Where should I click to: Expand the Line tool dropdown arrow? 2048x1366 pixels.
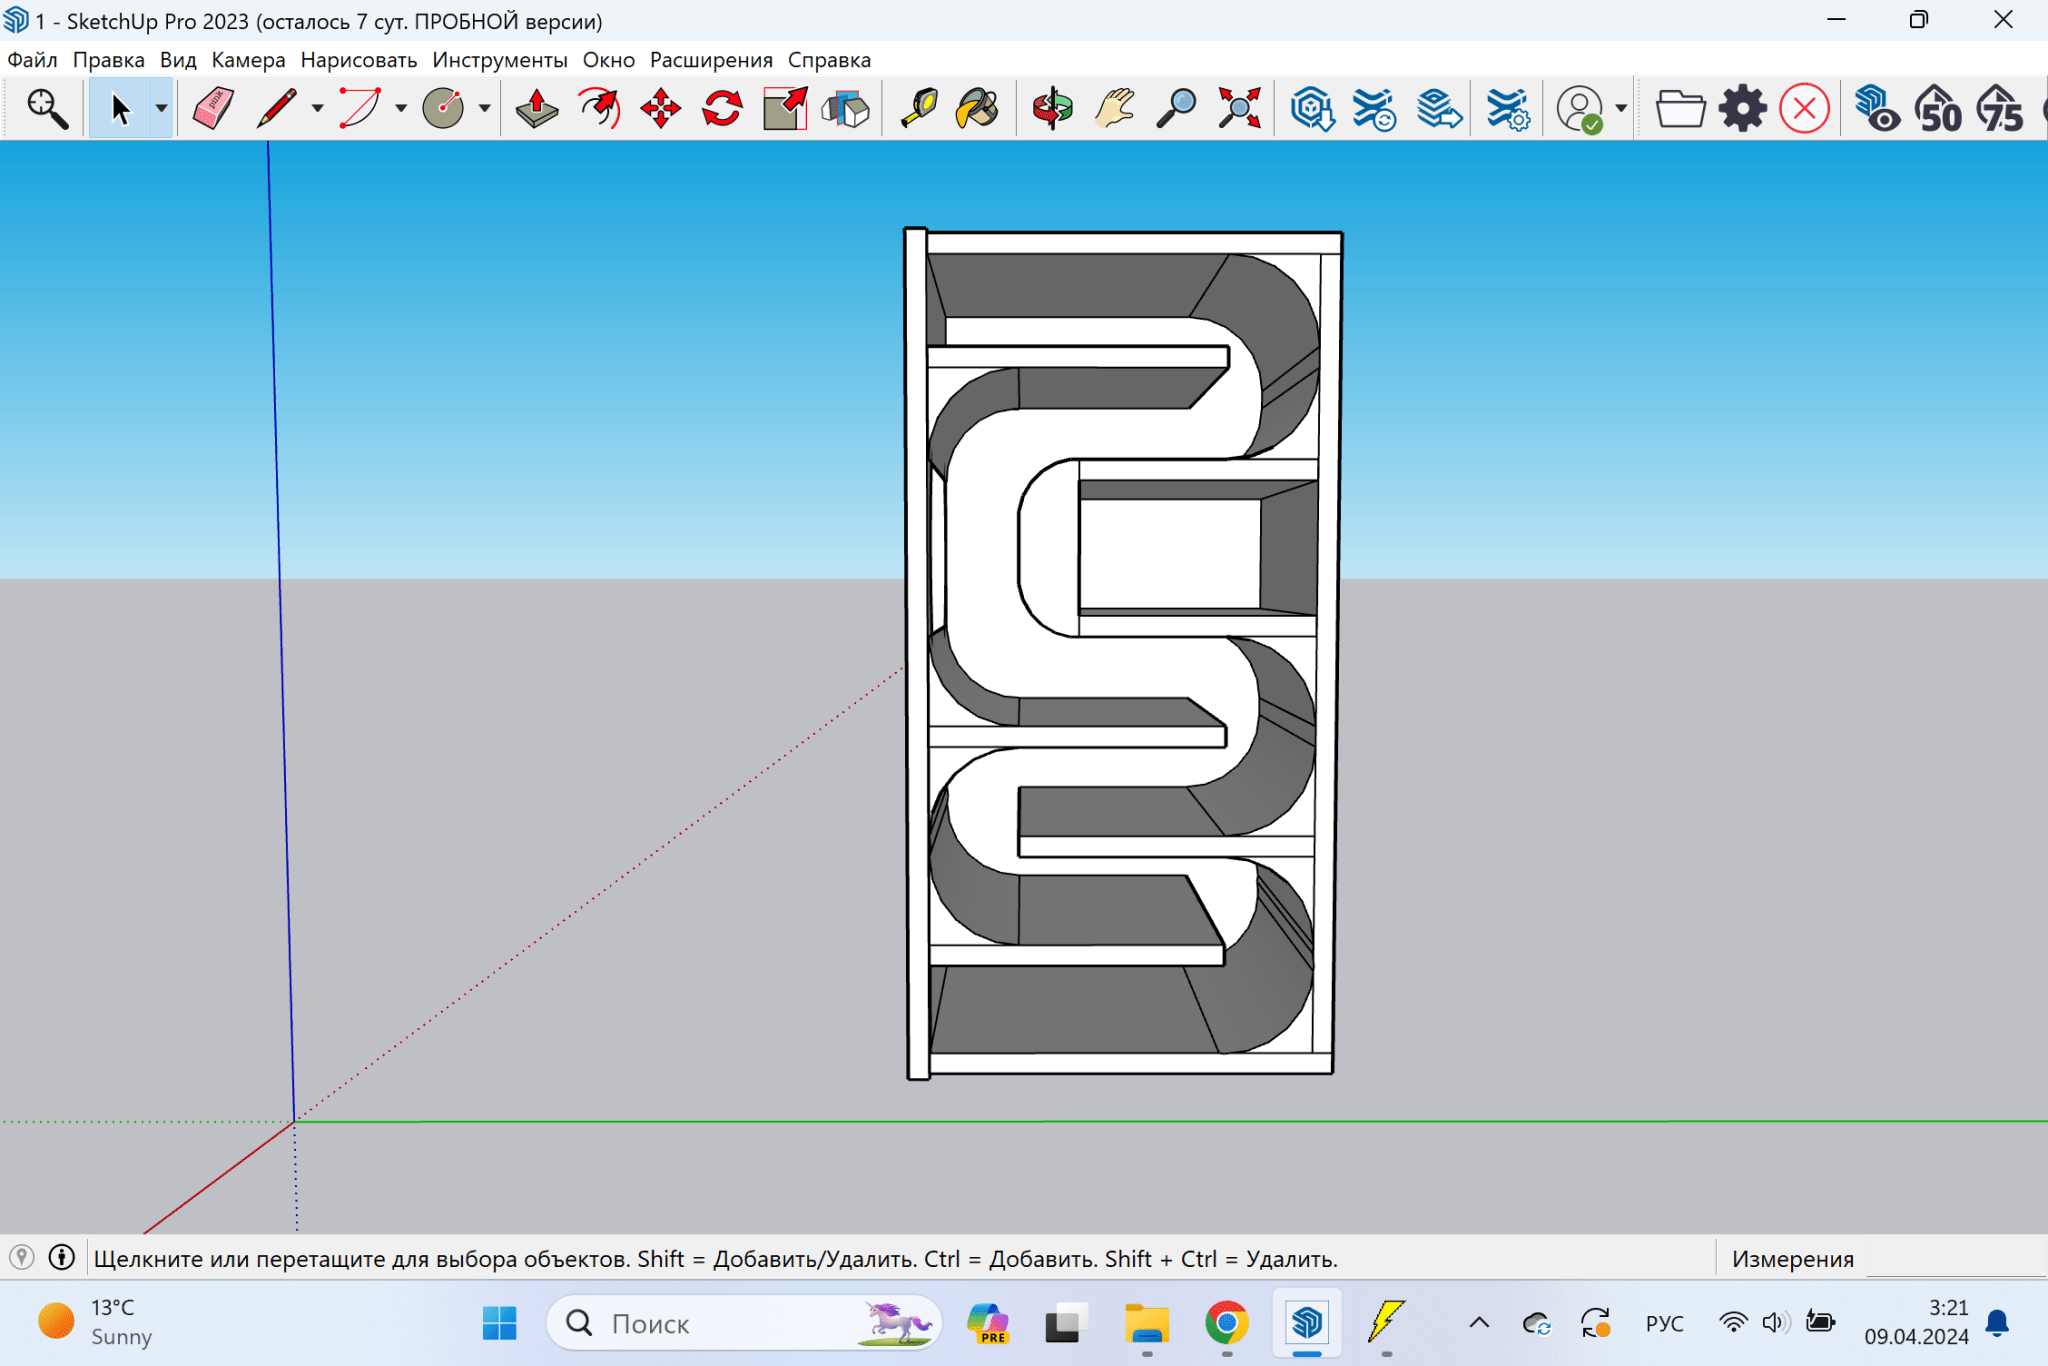(317, 109)
